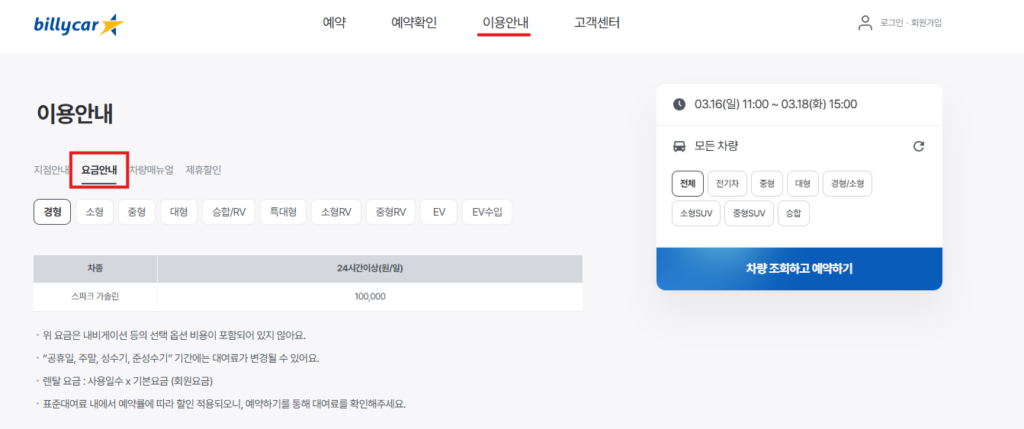Switch to the 제휴할인 tab

pyautogui.click(x=203, y=170)
